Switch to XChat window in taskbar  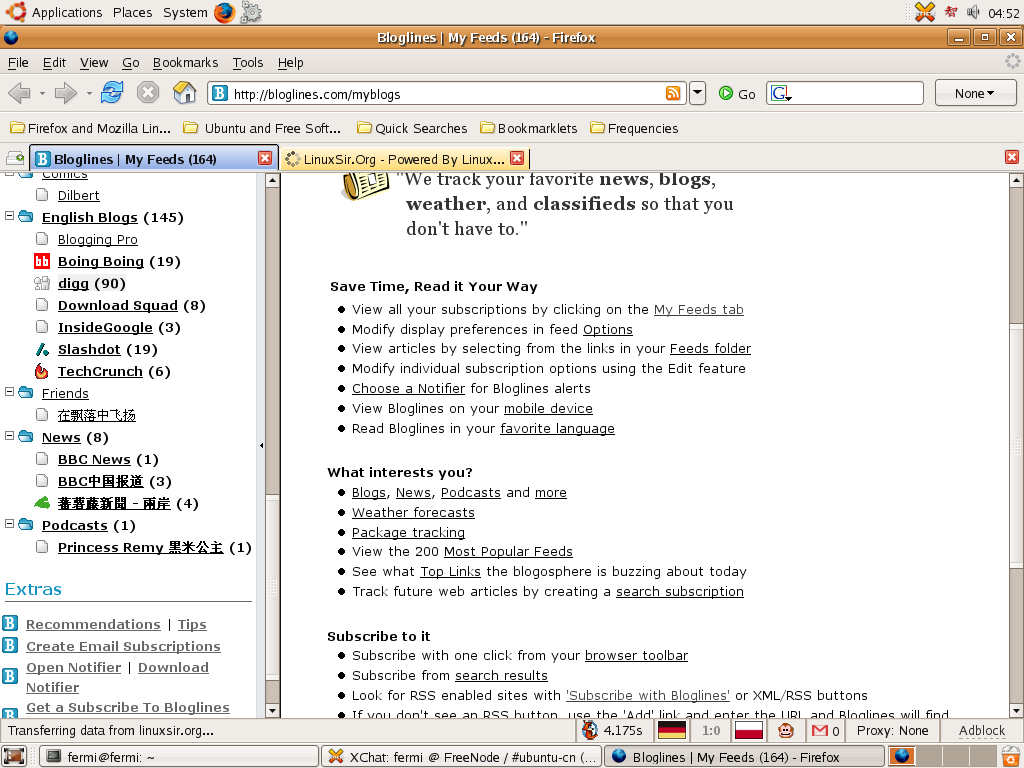461,757
